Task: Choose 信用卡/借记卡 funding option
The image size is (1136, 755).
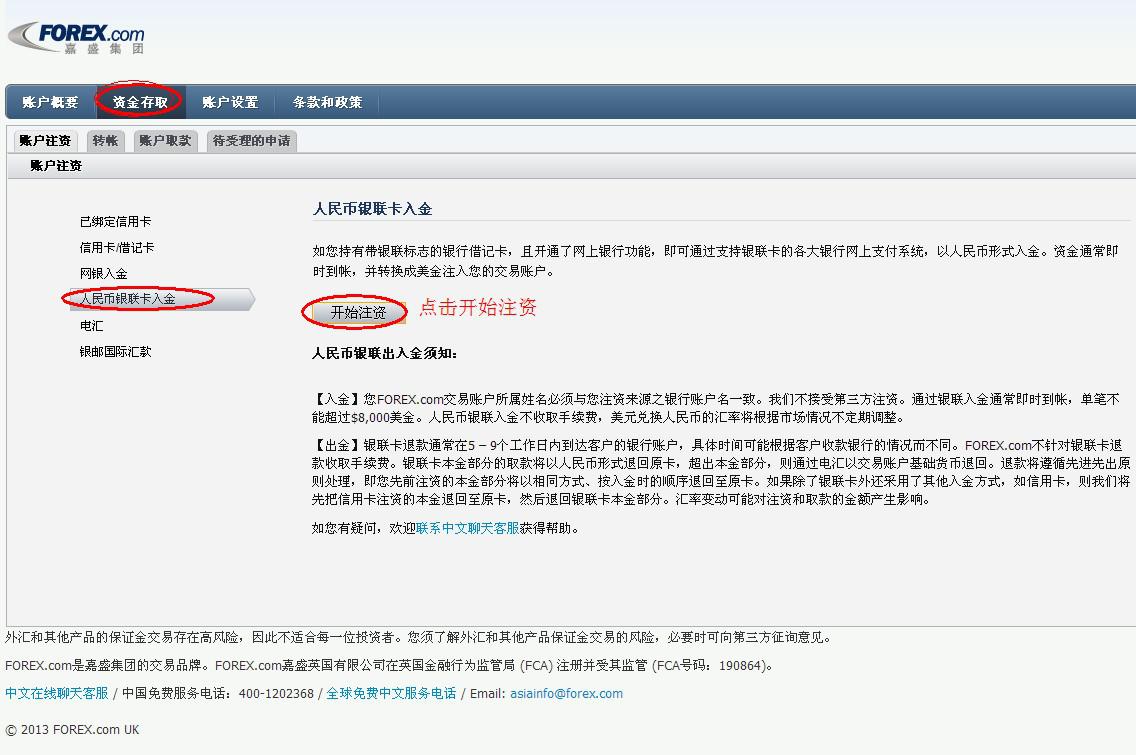Action: pyautogui.click(x=117, y=248)
